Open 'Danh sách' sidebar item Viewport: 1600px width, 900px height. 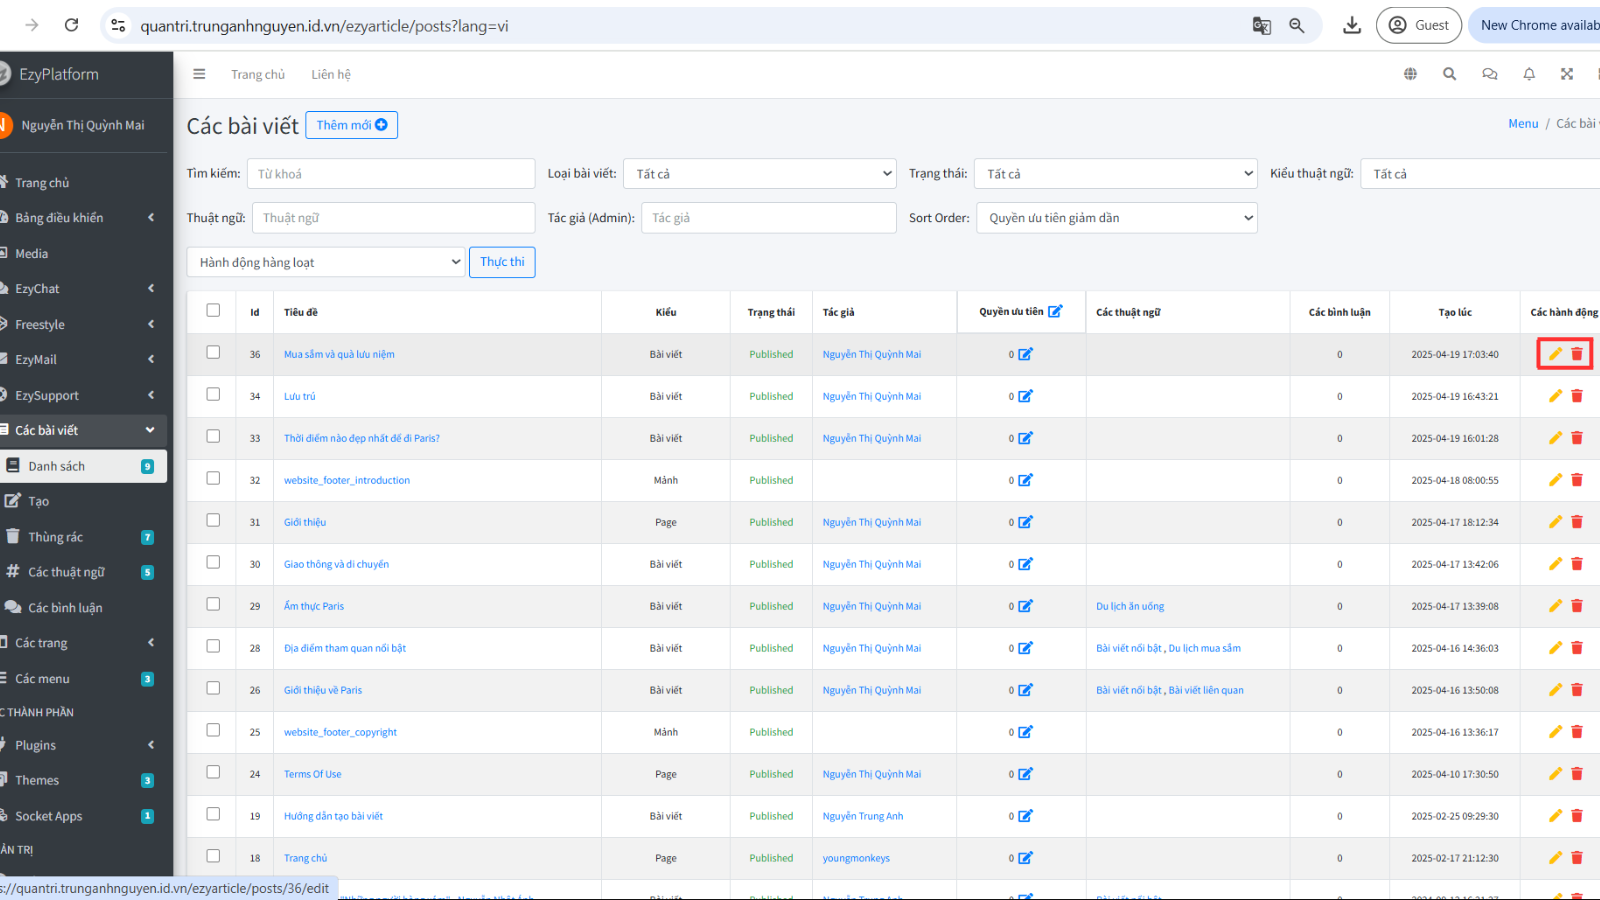click(82, 466)
